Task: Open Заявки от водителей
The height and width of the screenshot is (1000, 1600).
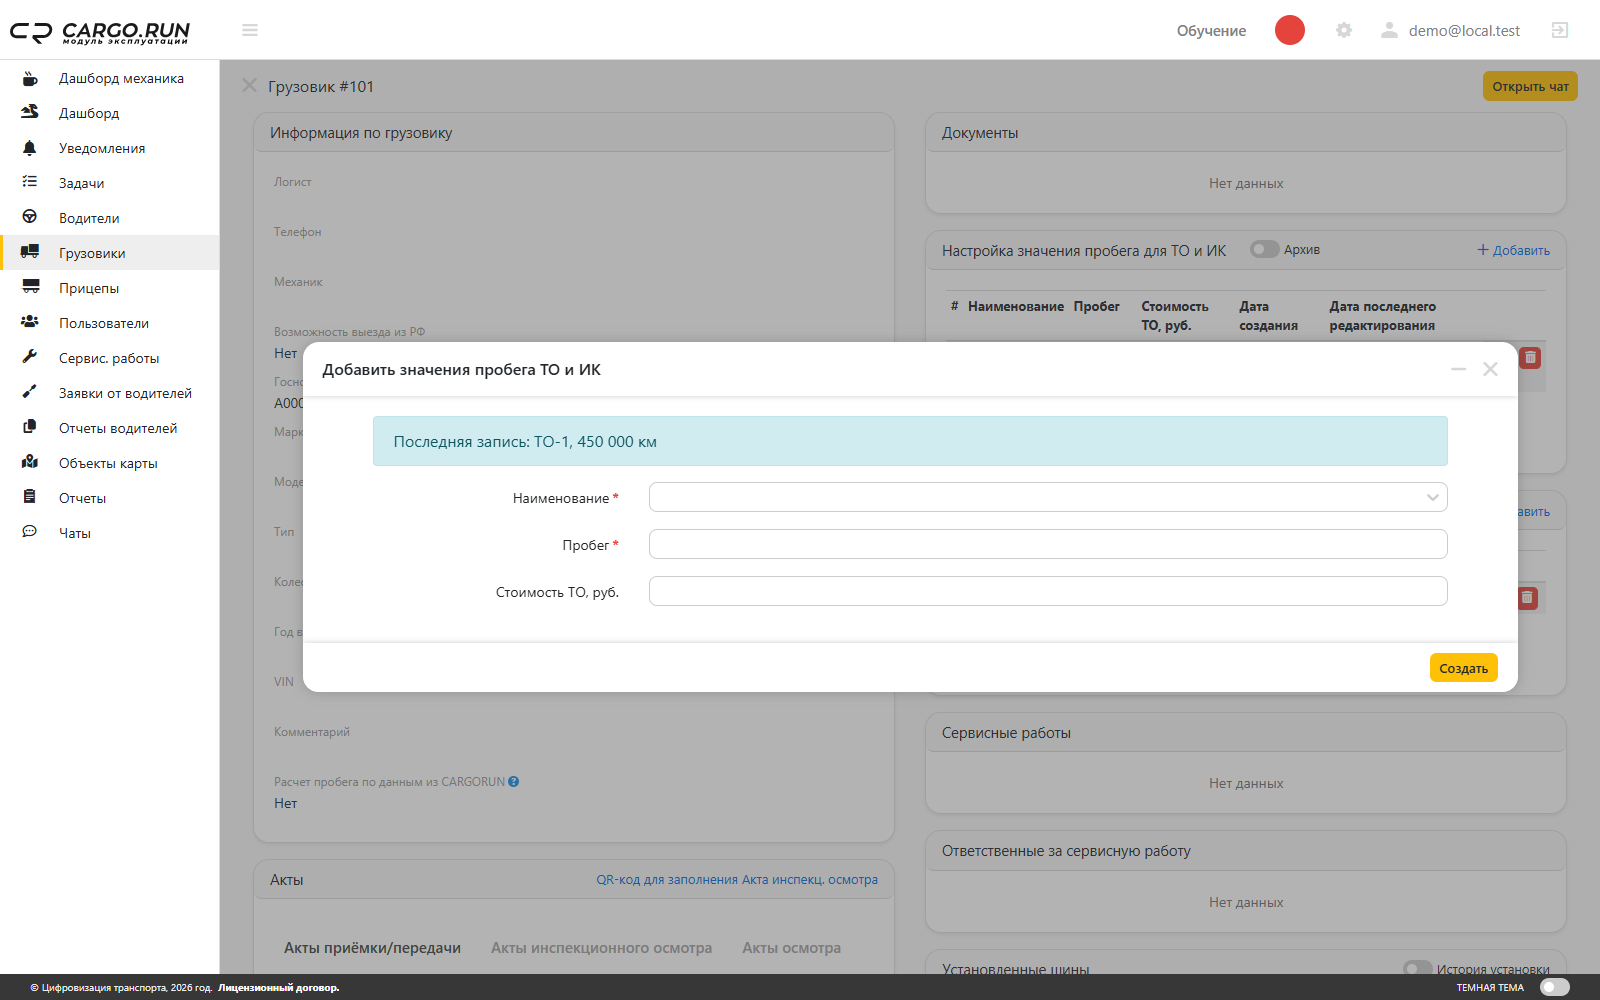Action: coord(110,393)
